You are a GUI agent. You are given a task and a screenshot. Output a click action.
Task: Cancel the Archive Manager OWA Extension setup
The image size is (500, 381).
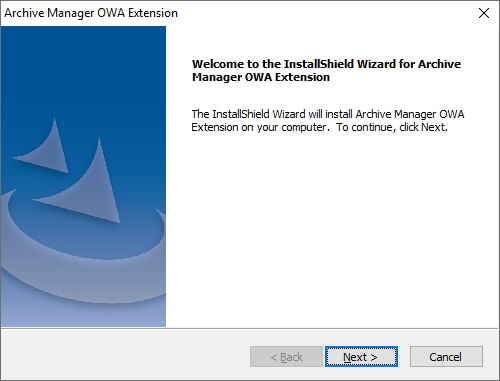446,357
